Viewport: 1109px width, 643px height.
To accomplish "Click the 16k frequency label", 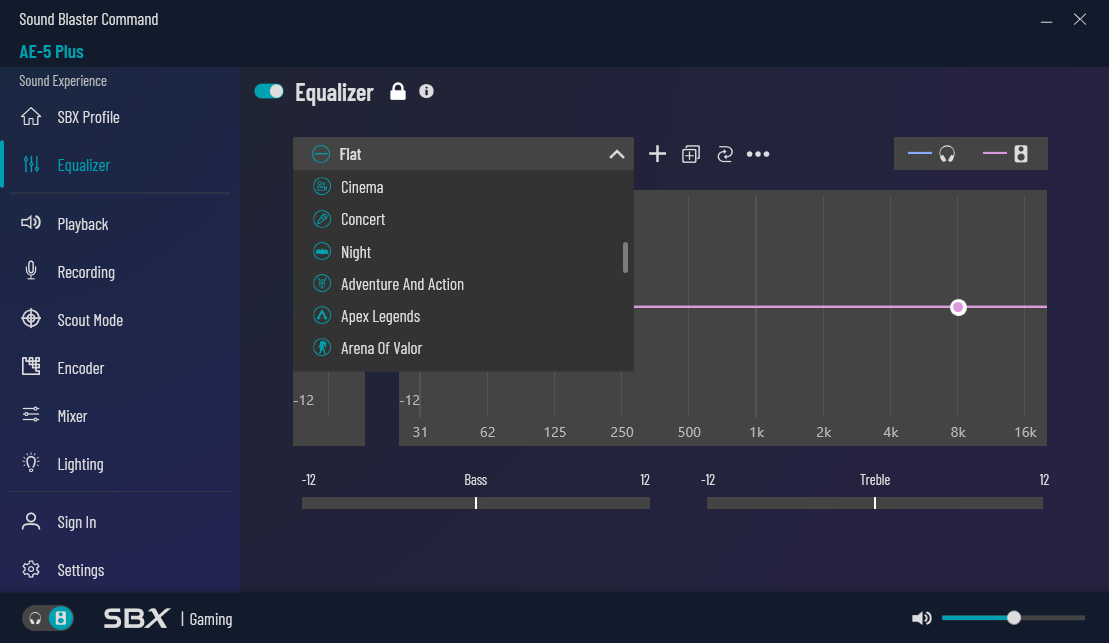I will [1025, 432].
